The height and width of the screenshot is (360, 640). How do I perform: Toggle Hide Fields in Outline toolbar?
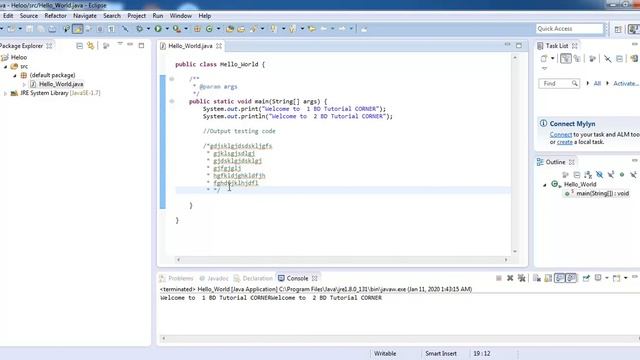[599, 175]
